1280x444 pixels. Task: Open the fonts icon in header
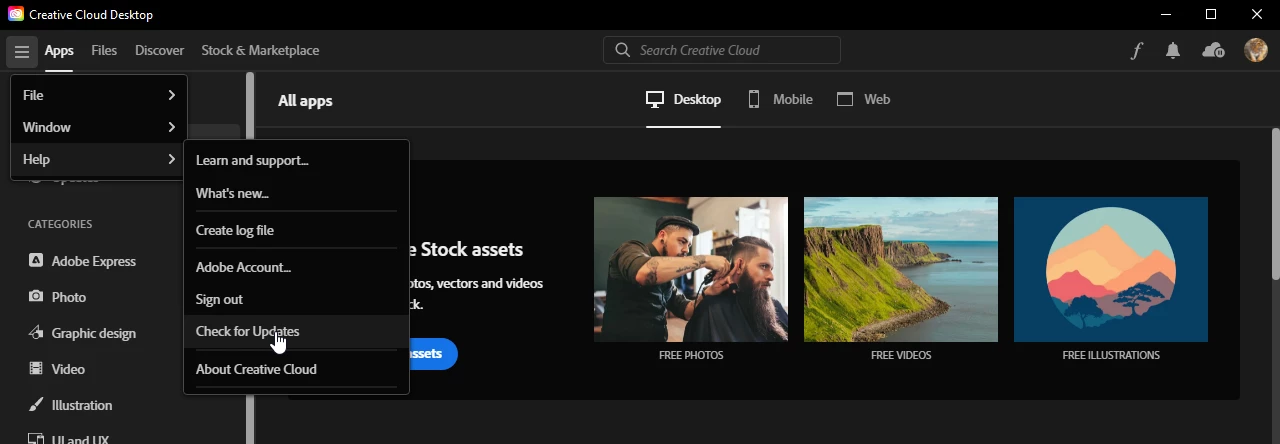click(1136, 51)
